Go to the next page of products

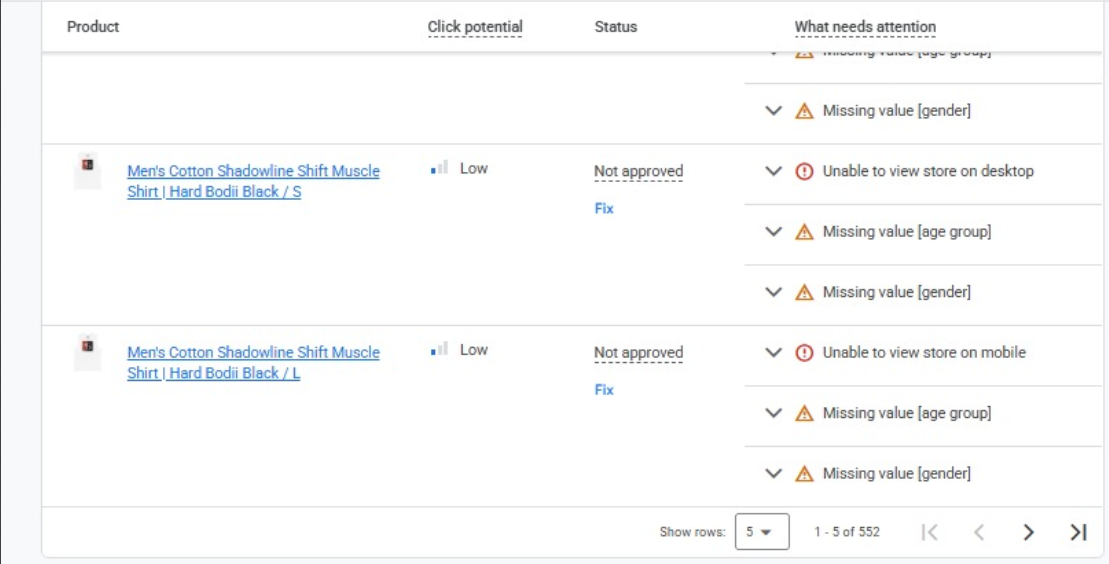[1028, 532]
